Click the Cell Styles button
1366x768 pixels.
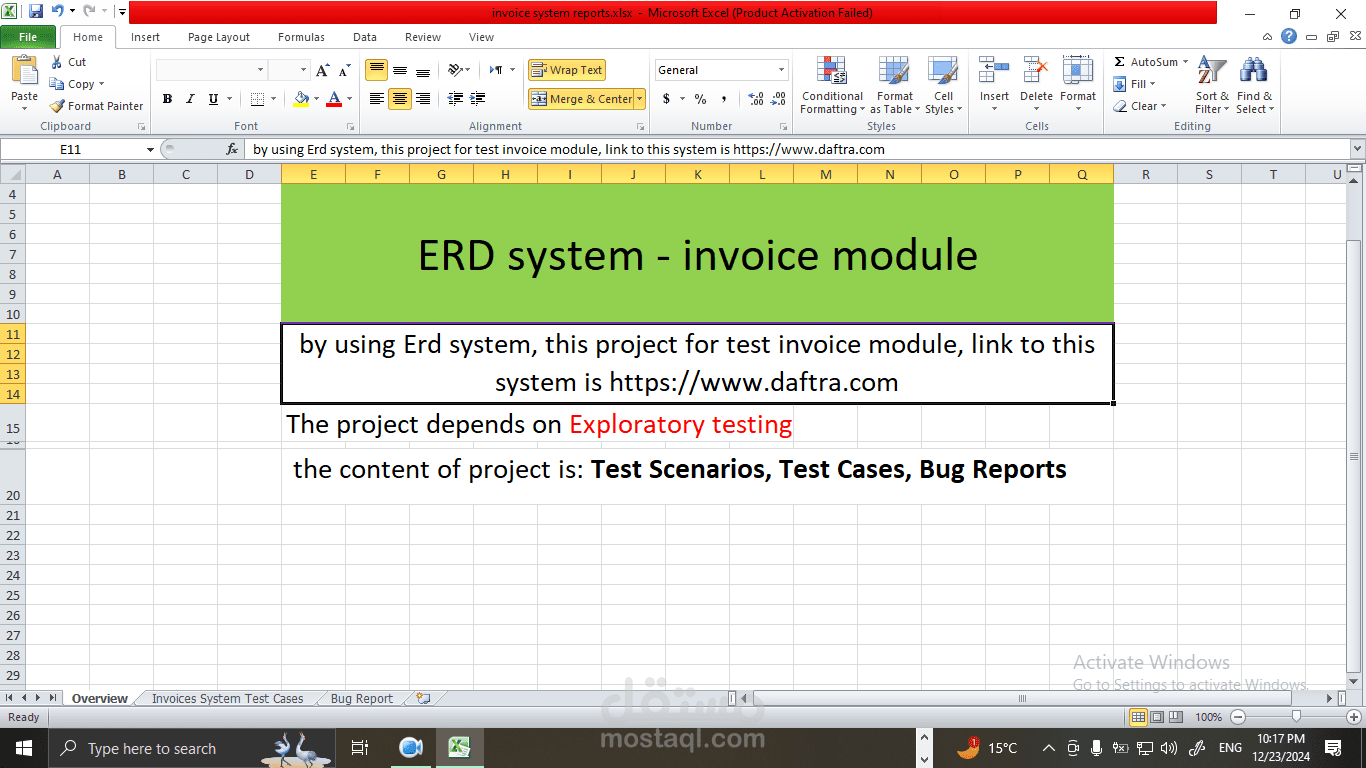pyautogui.click(x=943, y=85)
